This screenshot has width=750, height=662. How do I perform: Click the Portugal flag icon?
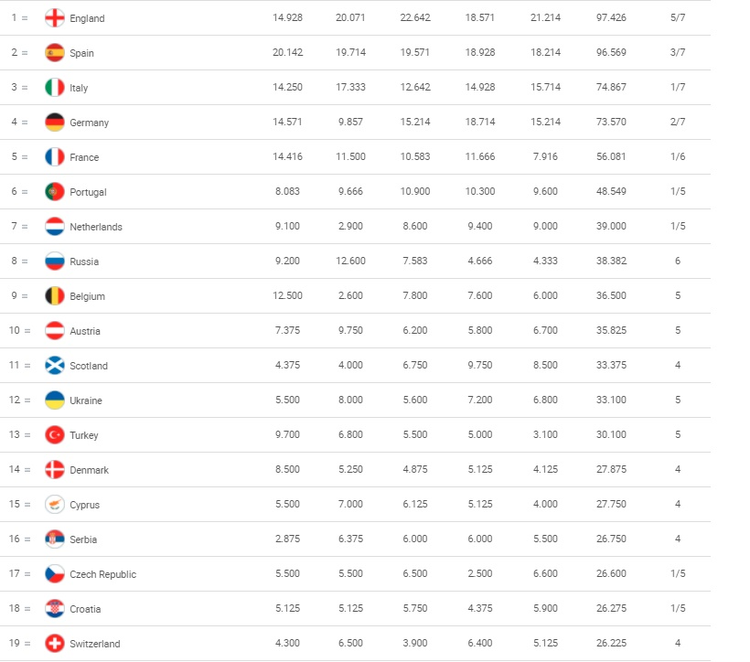[x=55, y=192]
